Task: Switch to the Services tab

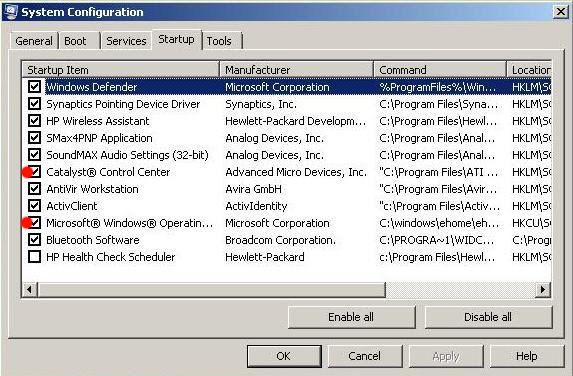Action: tap(126, 41)
